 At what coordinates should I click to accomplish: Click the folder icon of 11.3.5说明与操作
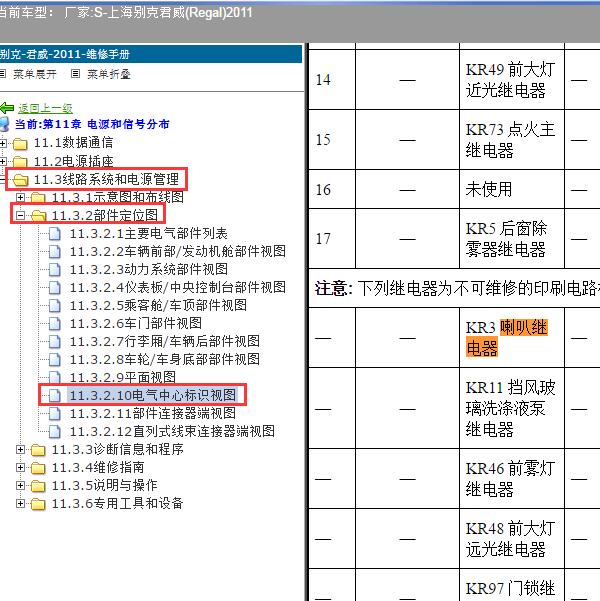[38, 486]
